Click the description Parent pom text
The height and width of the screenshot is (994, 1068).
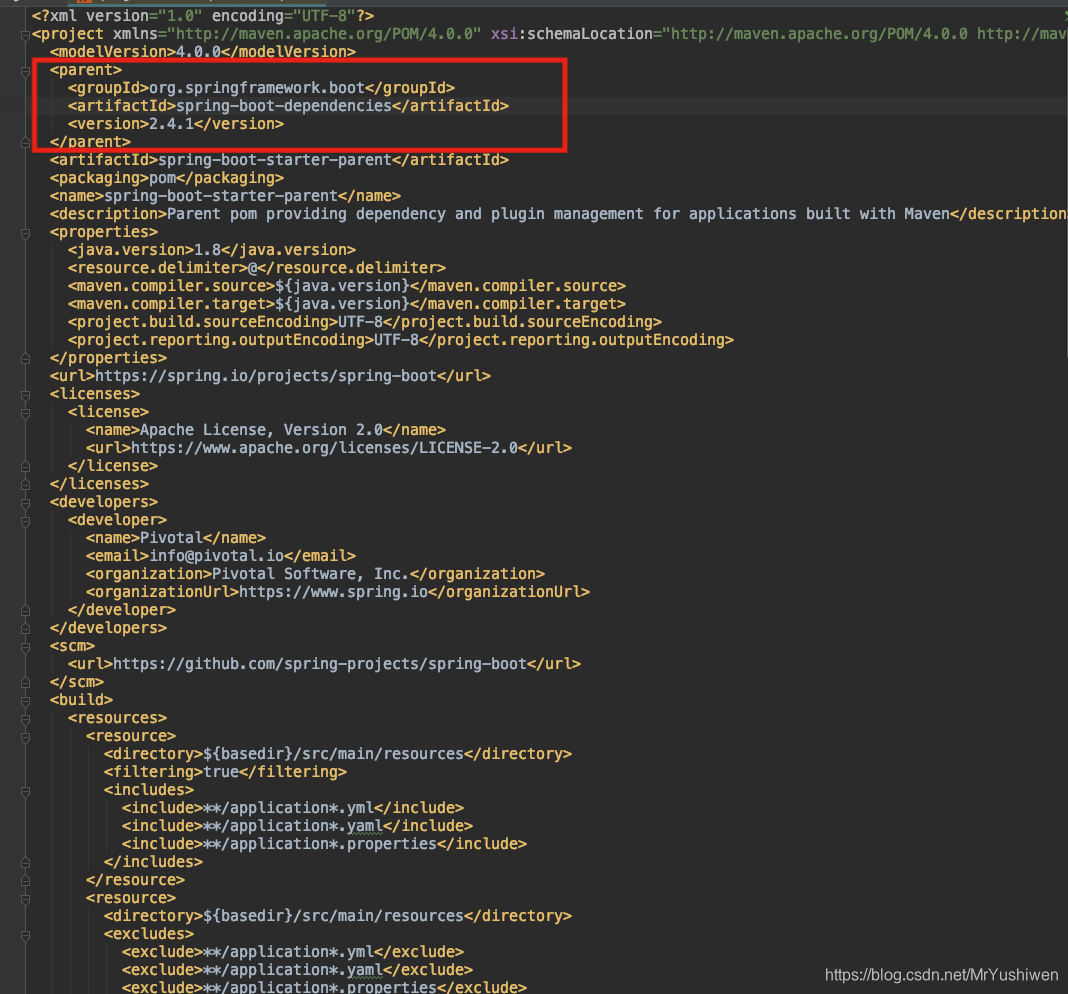[x=558, y=214]
